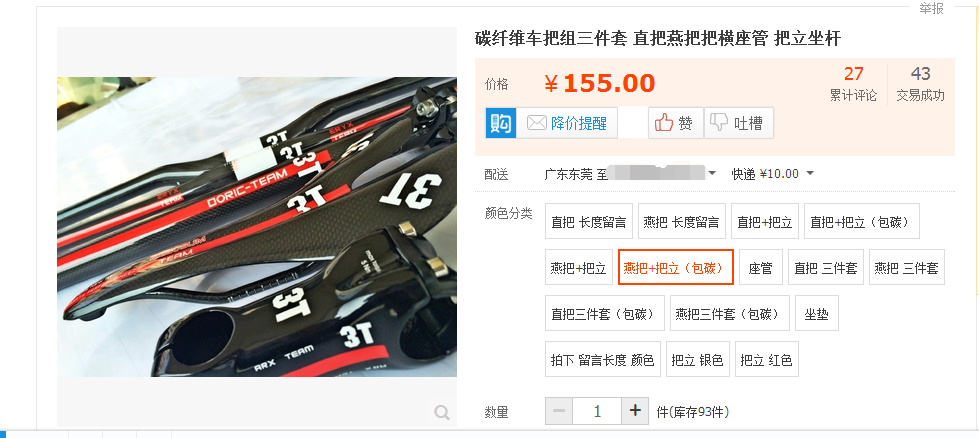Select the 直把 长度留言 option
979x438 pixels.
point(589,221)
